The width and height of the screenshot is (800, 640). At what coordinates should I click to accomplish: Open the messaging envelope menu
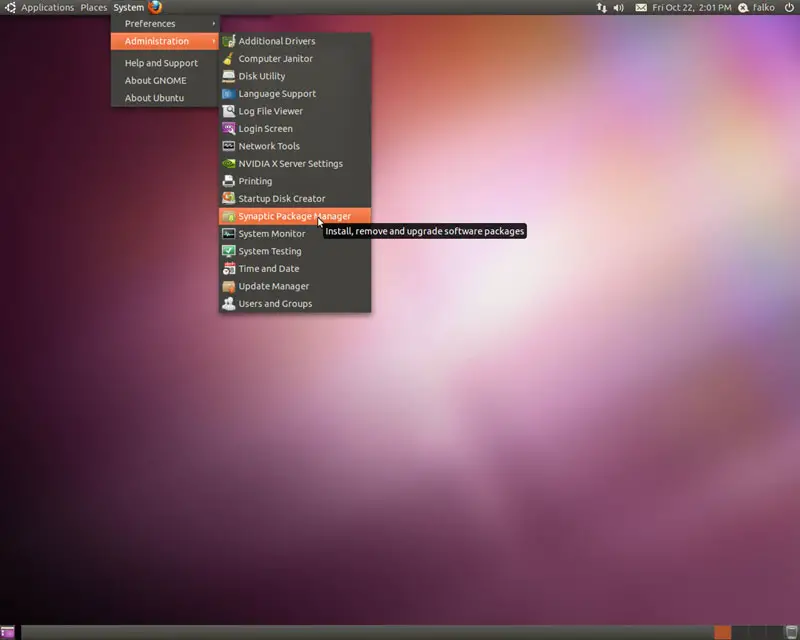[x=641, y=8]
